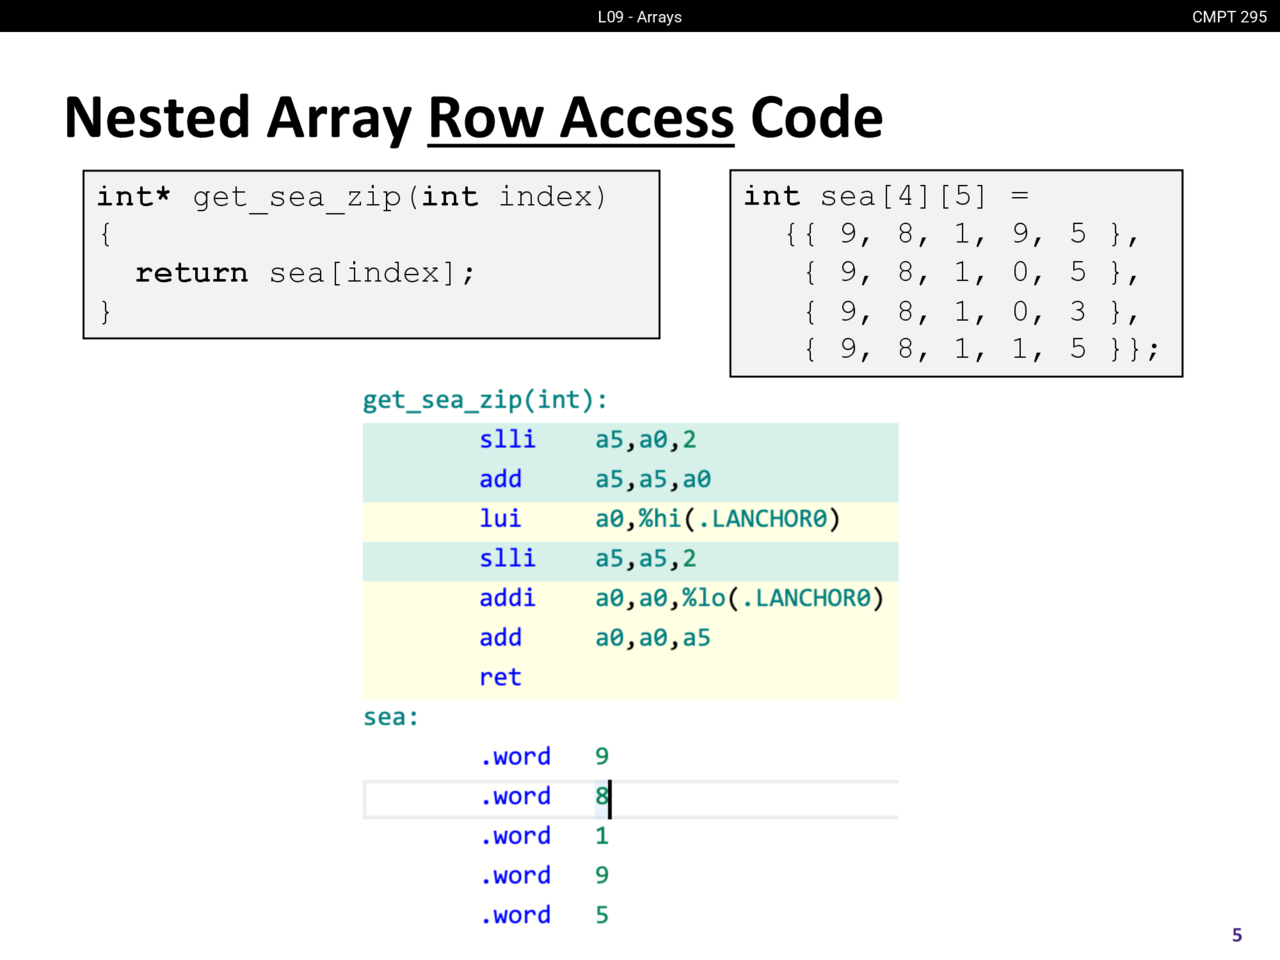Click the 'CMPT 295' course label

tap(1229, 17)
